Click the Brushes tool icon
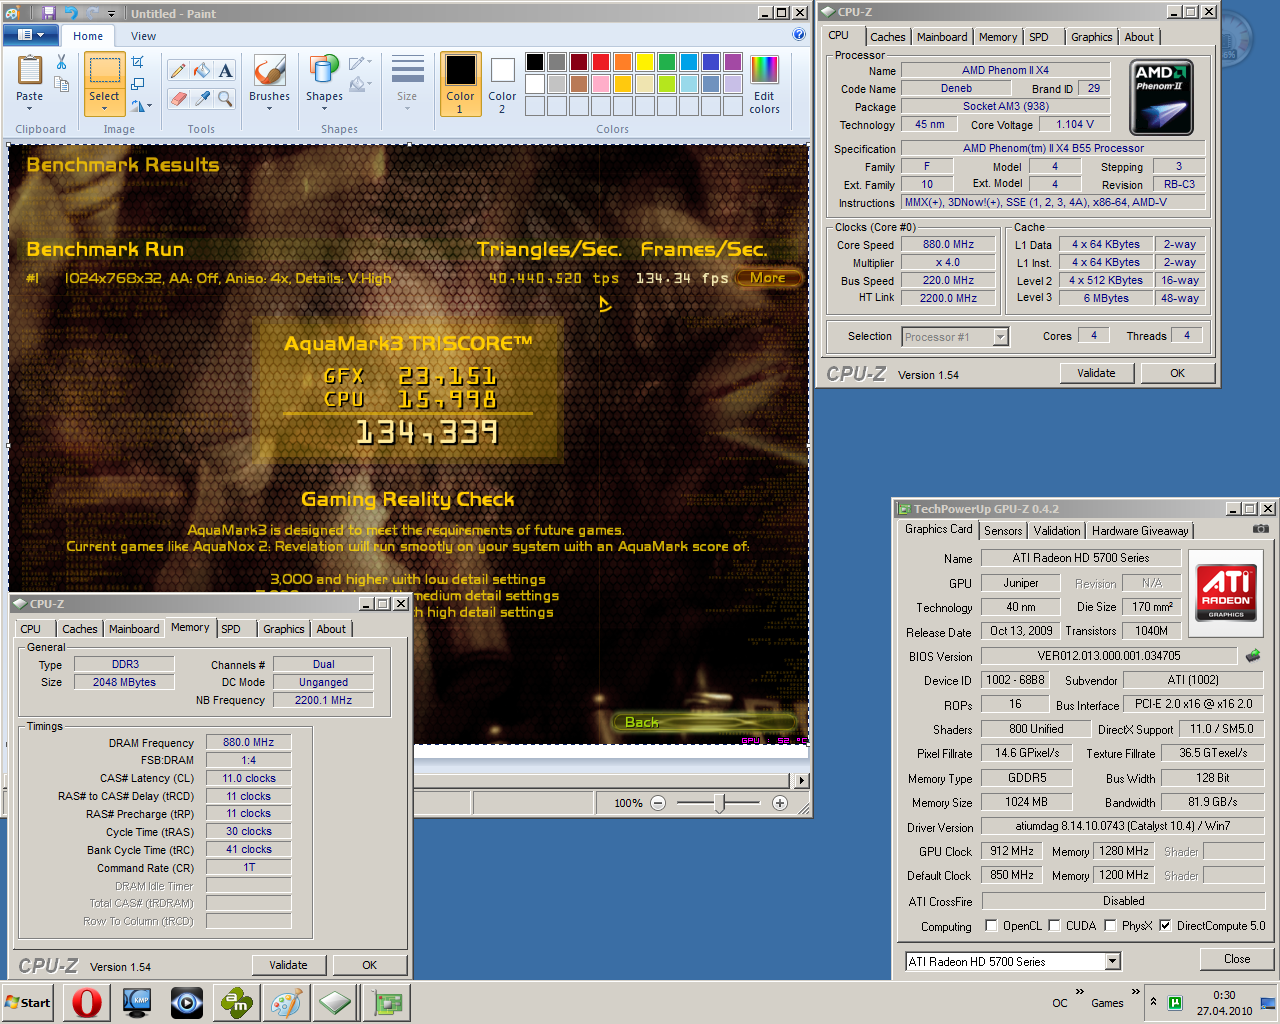Image resolution: width=1280 pixels, height=1024 pixels. 269,71
